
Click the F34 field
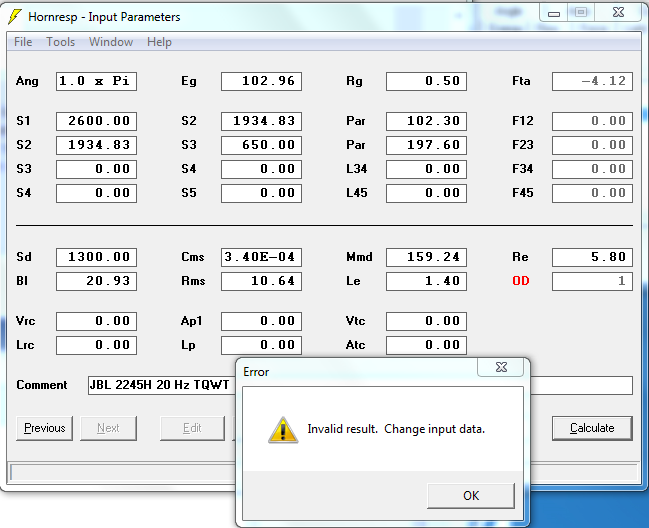[x=592, y=169]
